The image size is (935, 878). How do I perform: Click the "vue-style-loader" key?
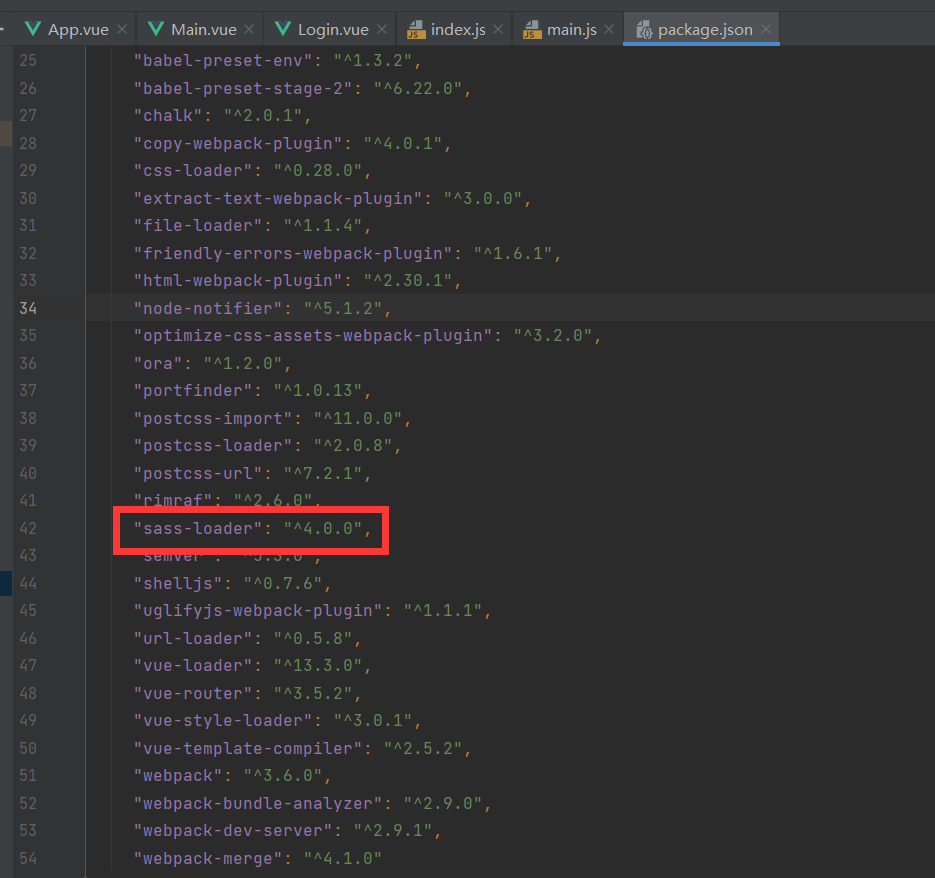[223, 721]
